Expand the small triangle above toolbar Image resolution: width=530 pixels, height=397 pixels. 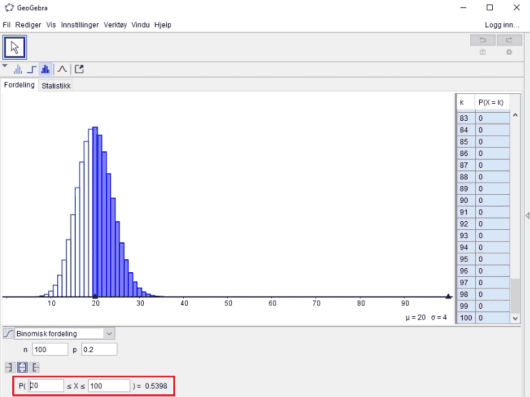[5, 66]
